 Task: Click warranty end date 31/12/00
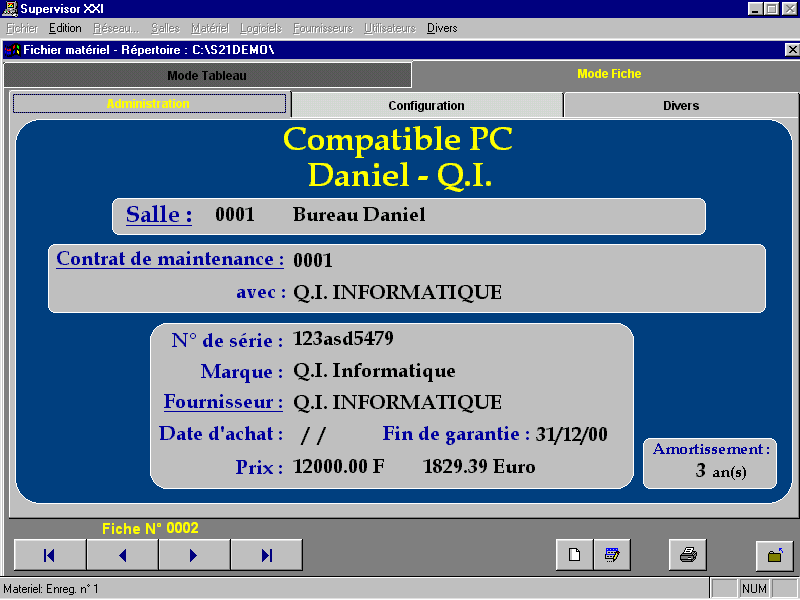(571, 434)
